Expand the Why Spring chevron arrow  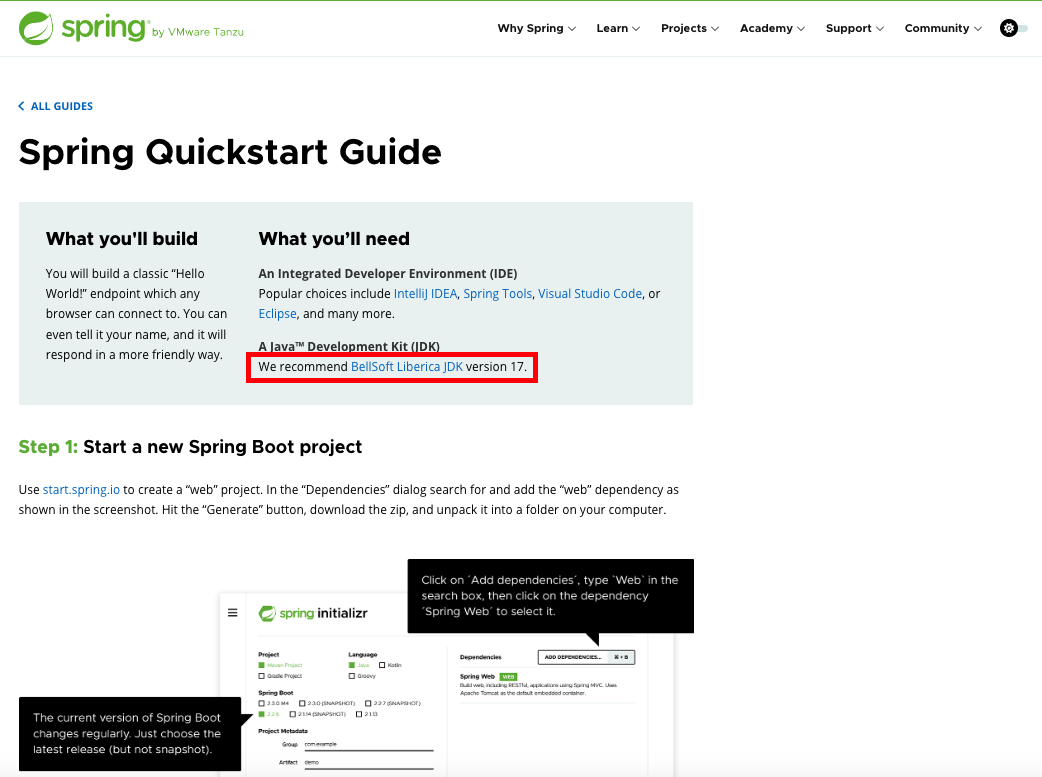tap(572, 29)
